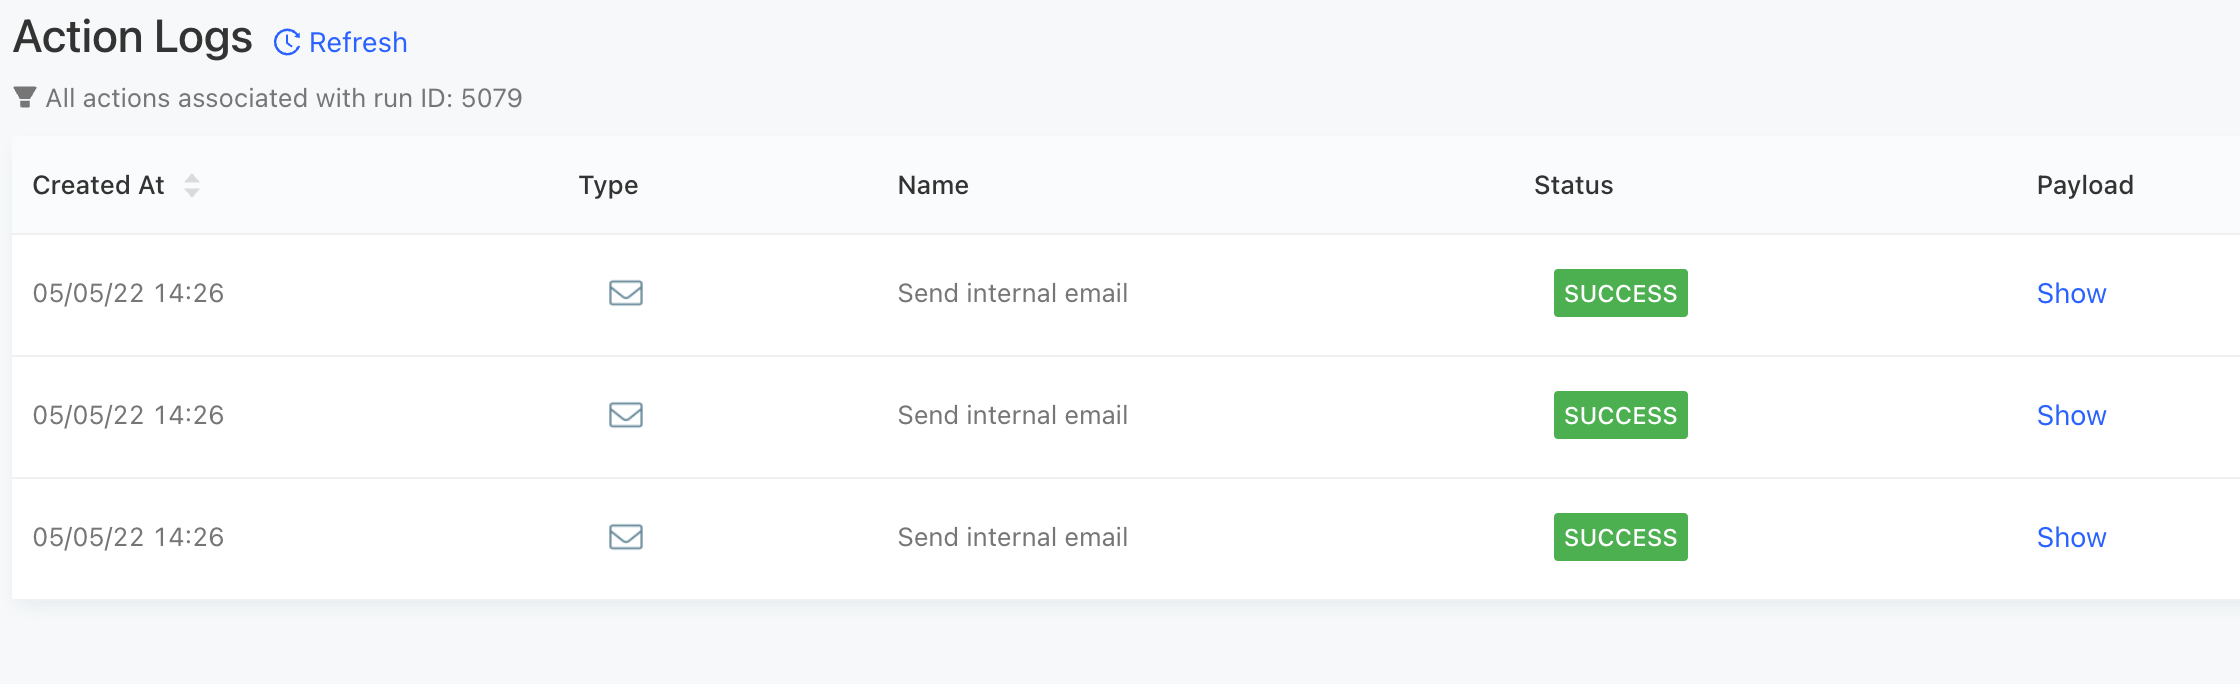Image resolution: width=2240 pixels, height=684 pixels.
Task: Click the third row's email envelope icon
Action: click(626, 537)
